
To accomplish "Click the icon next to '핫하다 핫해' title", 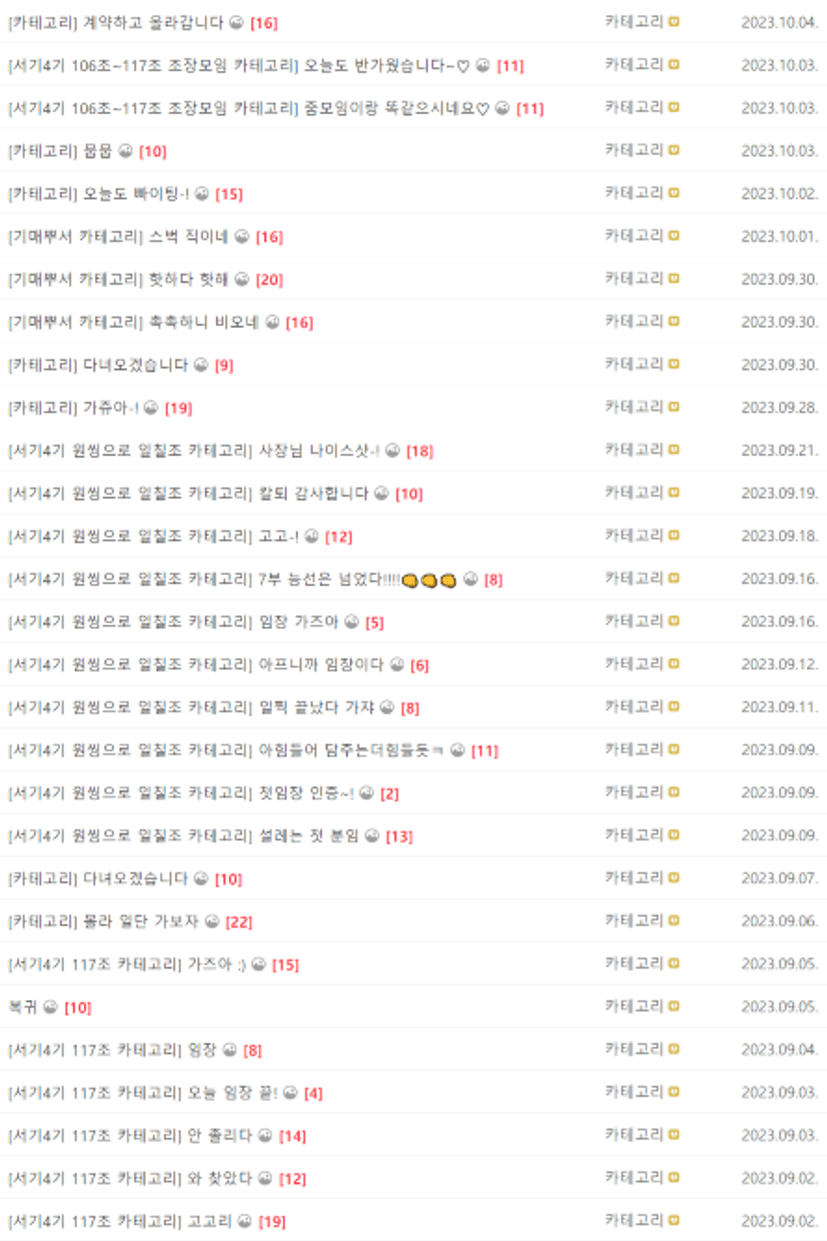I will (242, 279).
